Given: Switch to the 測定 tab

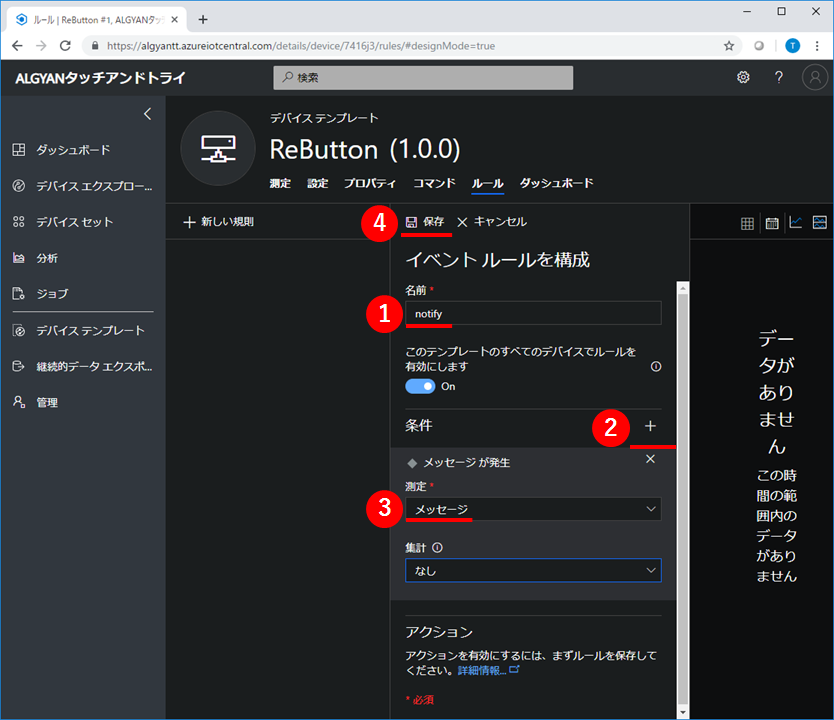Looking at the screenshot, I should (280, 183).
